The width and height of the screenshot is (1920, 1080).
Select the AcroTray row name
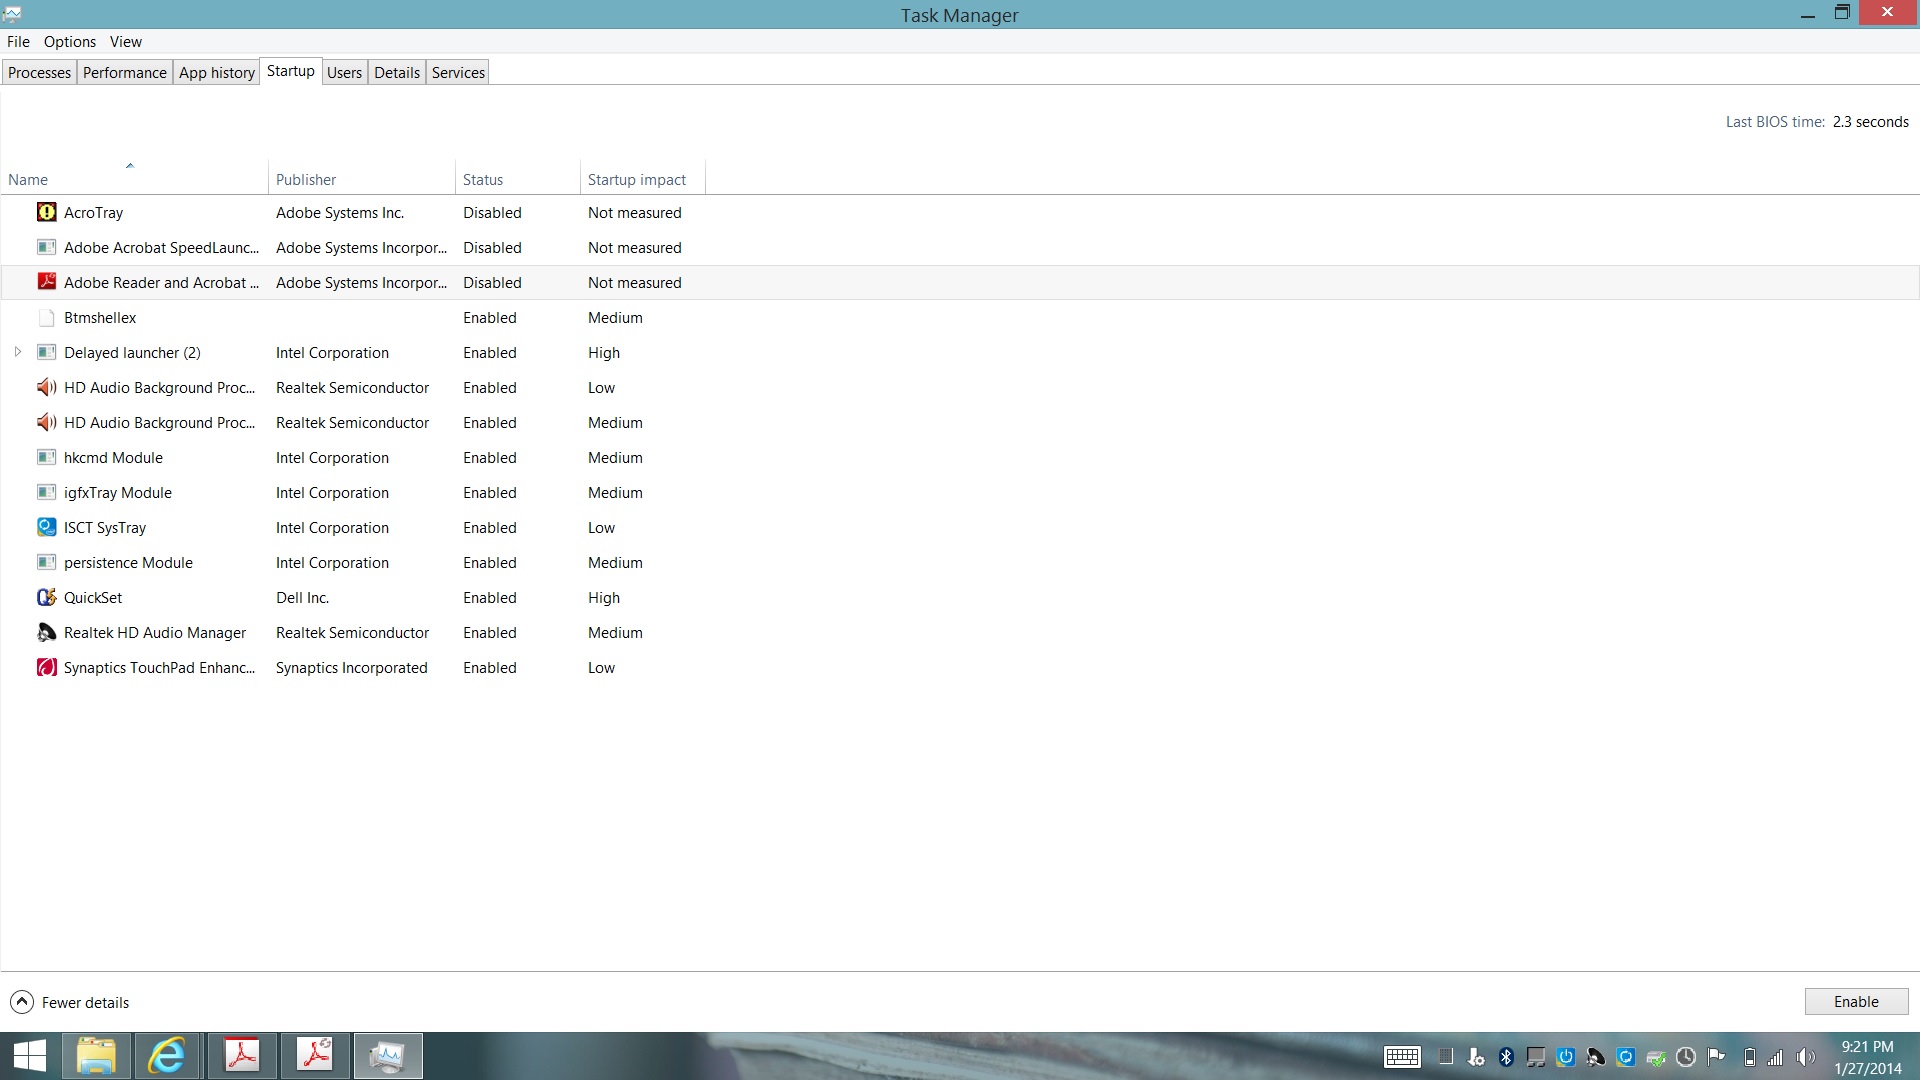94,212
